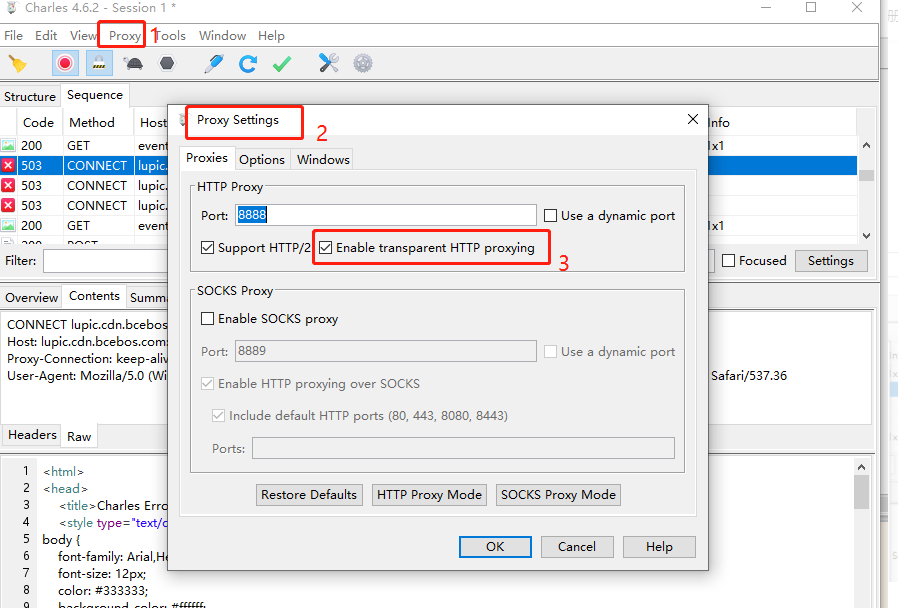Toggle the Focused checkbox in main window
This screenshot has height=608, width=898.
coord(728,261)
